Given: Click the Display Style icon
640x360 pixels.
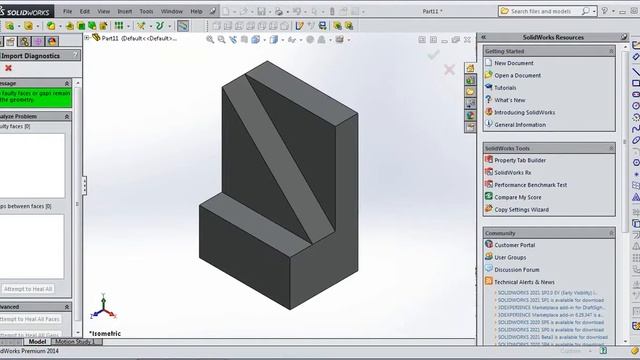Looking at the screenshot, I should pos(273,40).
